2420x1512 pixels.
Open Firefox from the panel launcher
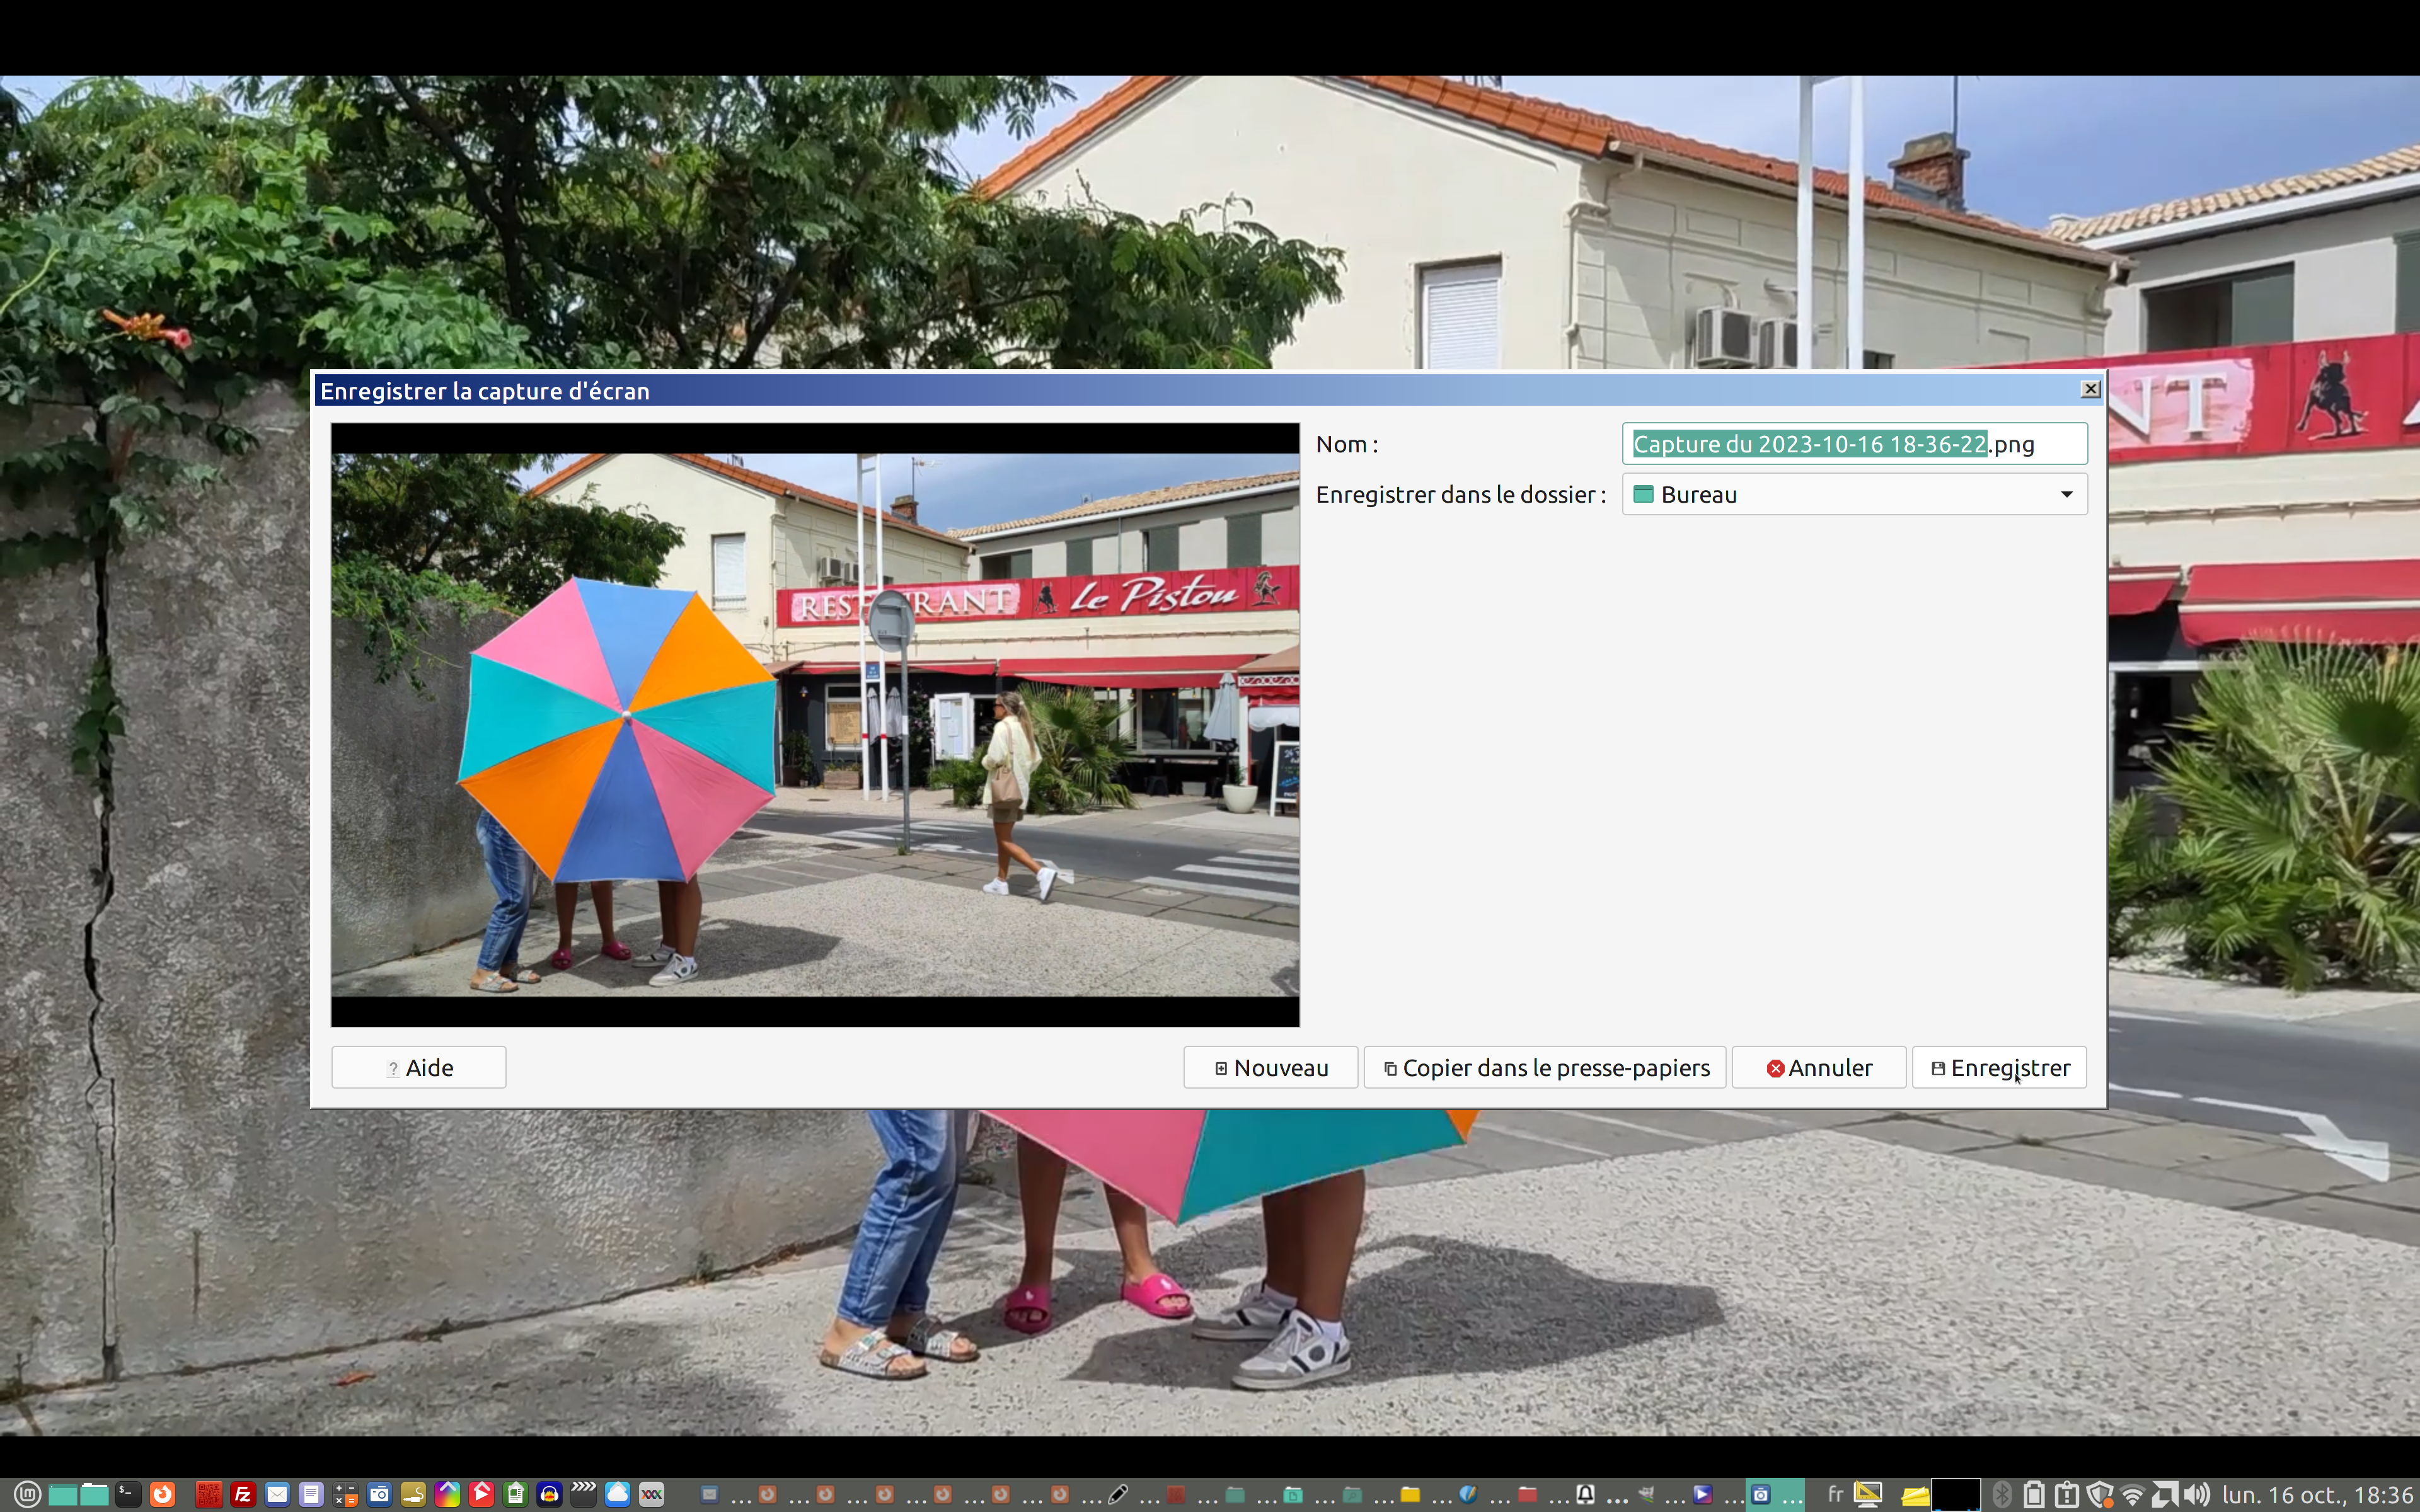[x=162, y=1494]
